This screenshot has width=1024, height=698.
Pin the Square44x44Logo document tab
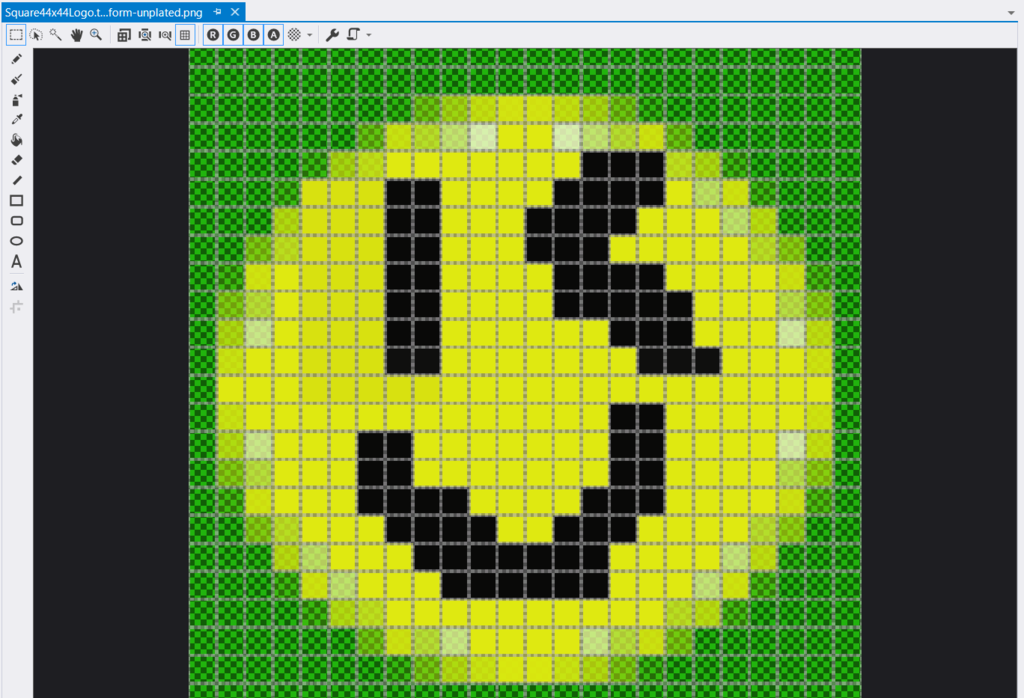click(x=217, y=12)
